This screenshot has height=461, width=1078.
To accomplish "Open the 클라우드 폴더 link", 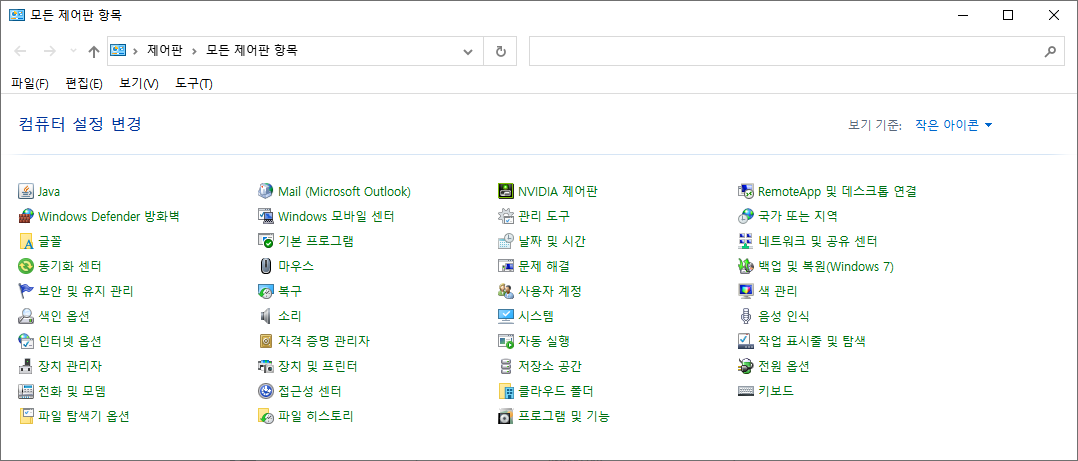I will [556, 391].
